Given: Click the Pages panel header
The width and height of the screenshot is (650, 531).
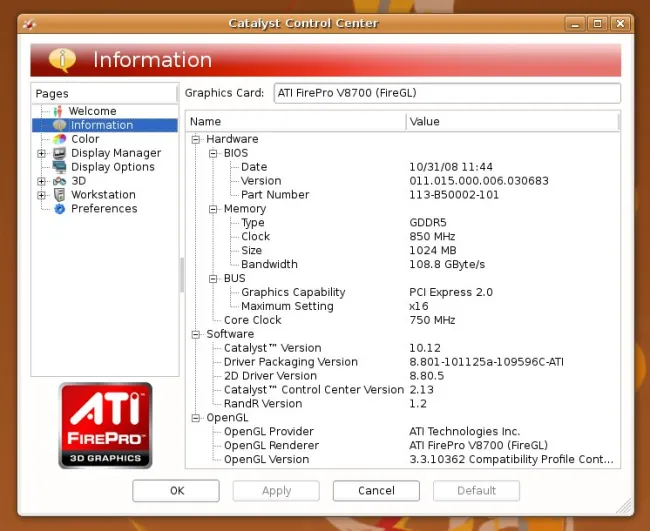Looking at the screenshot, I should point(105,94).
